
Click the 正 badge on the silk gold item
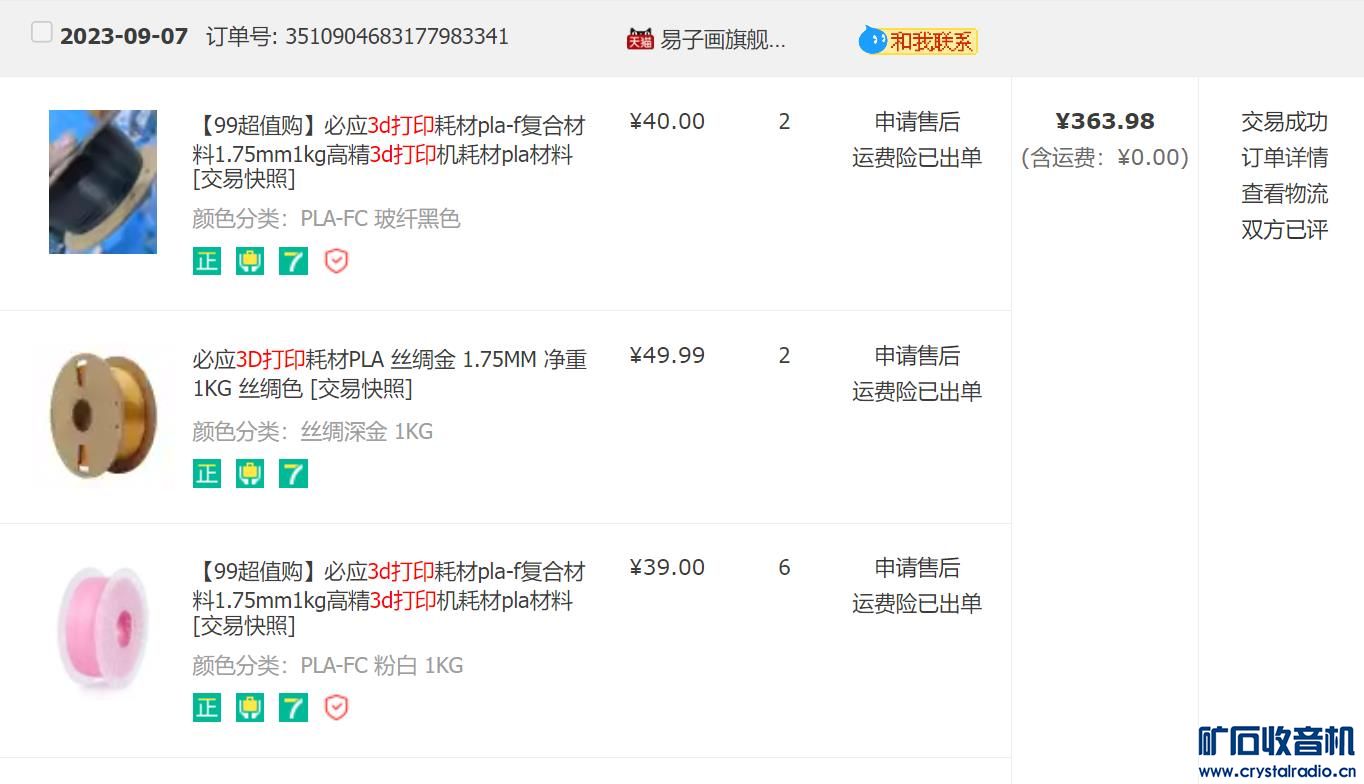click(x=207, y=473)
